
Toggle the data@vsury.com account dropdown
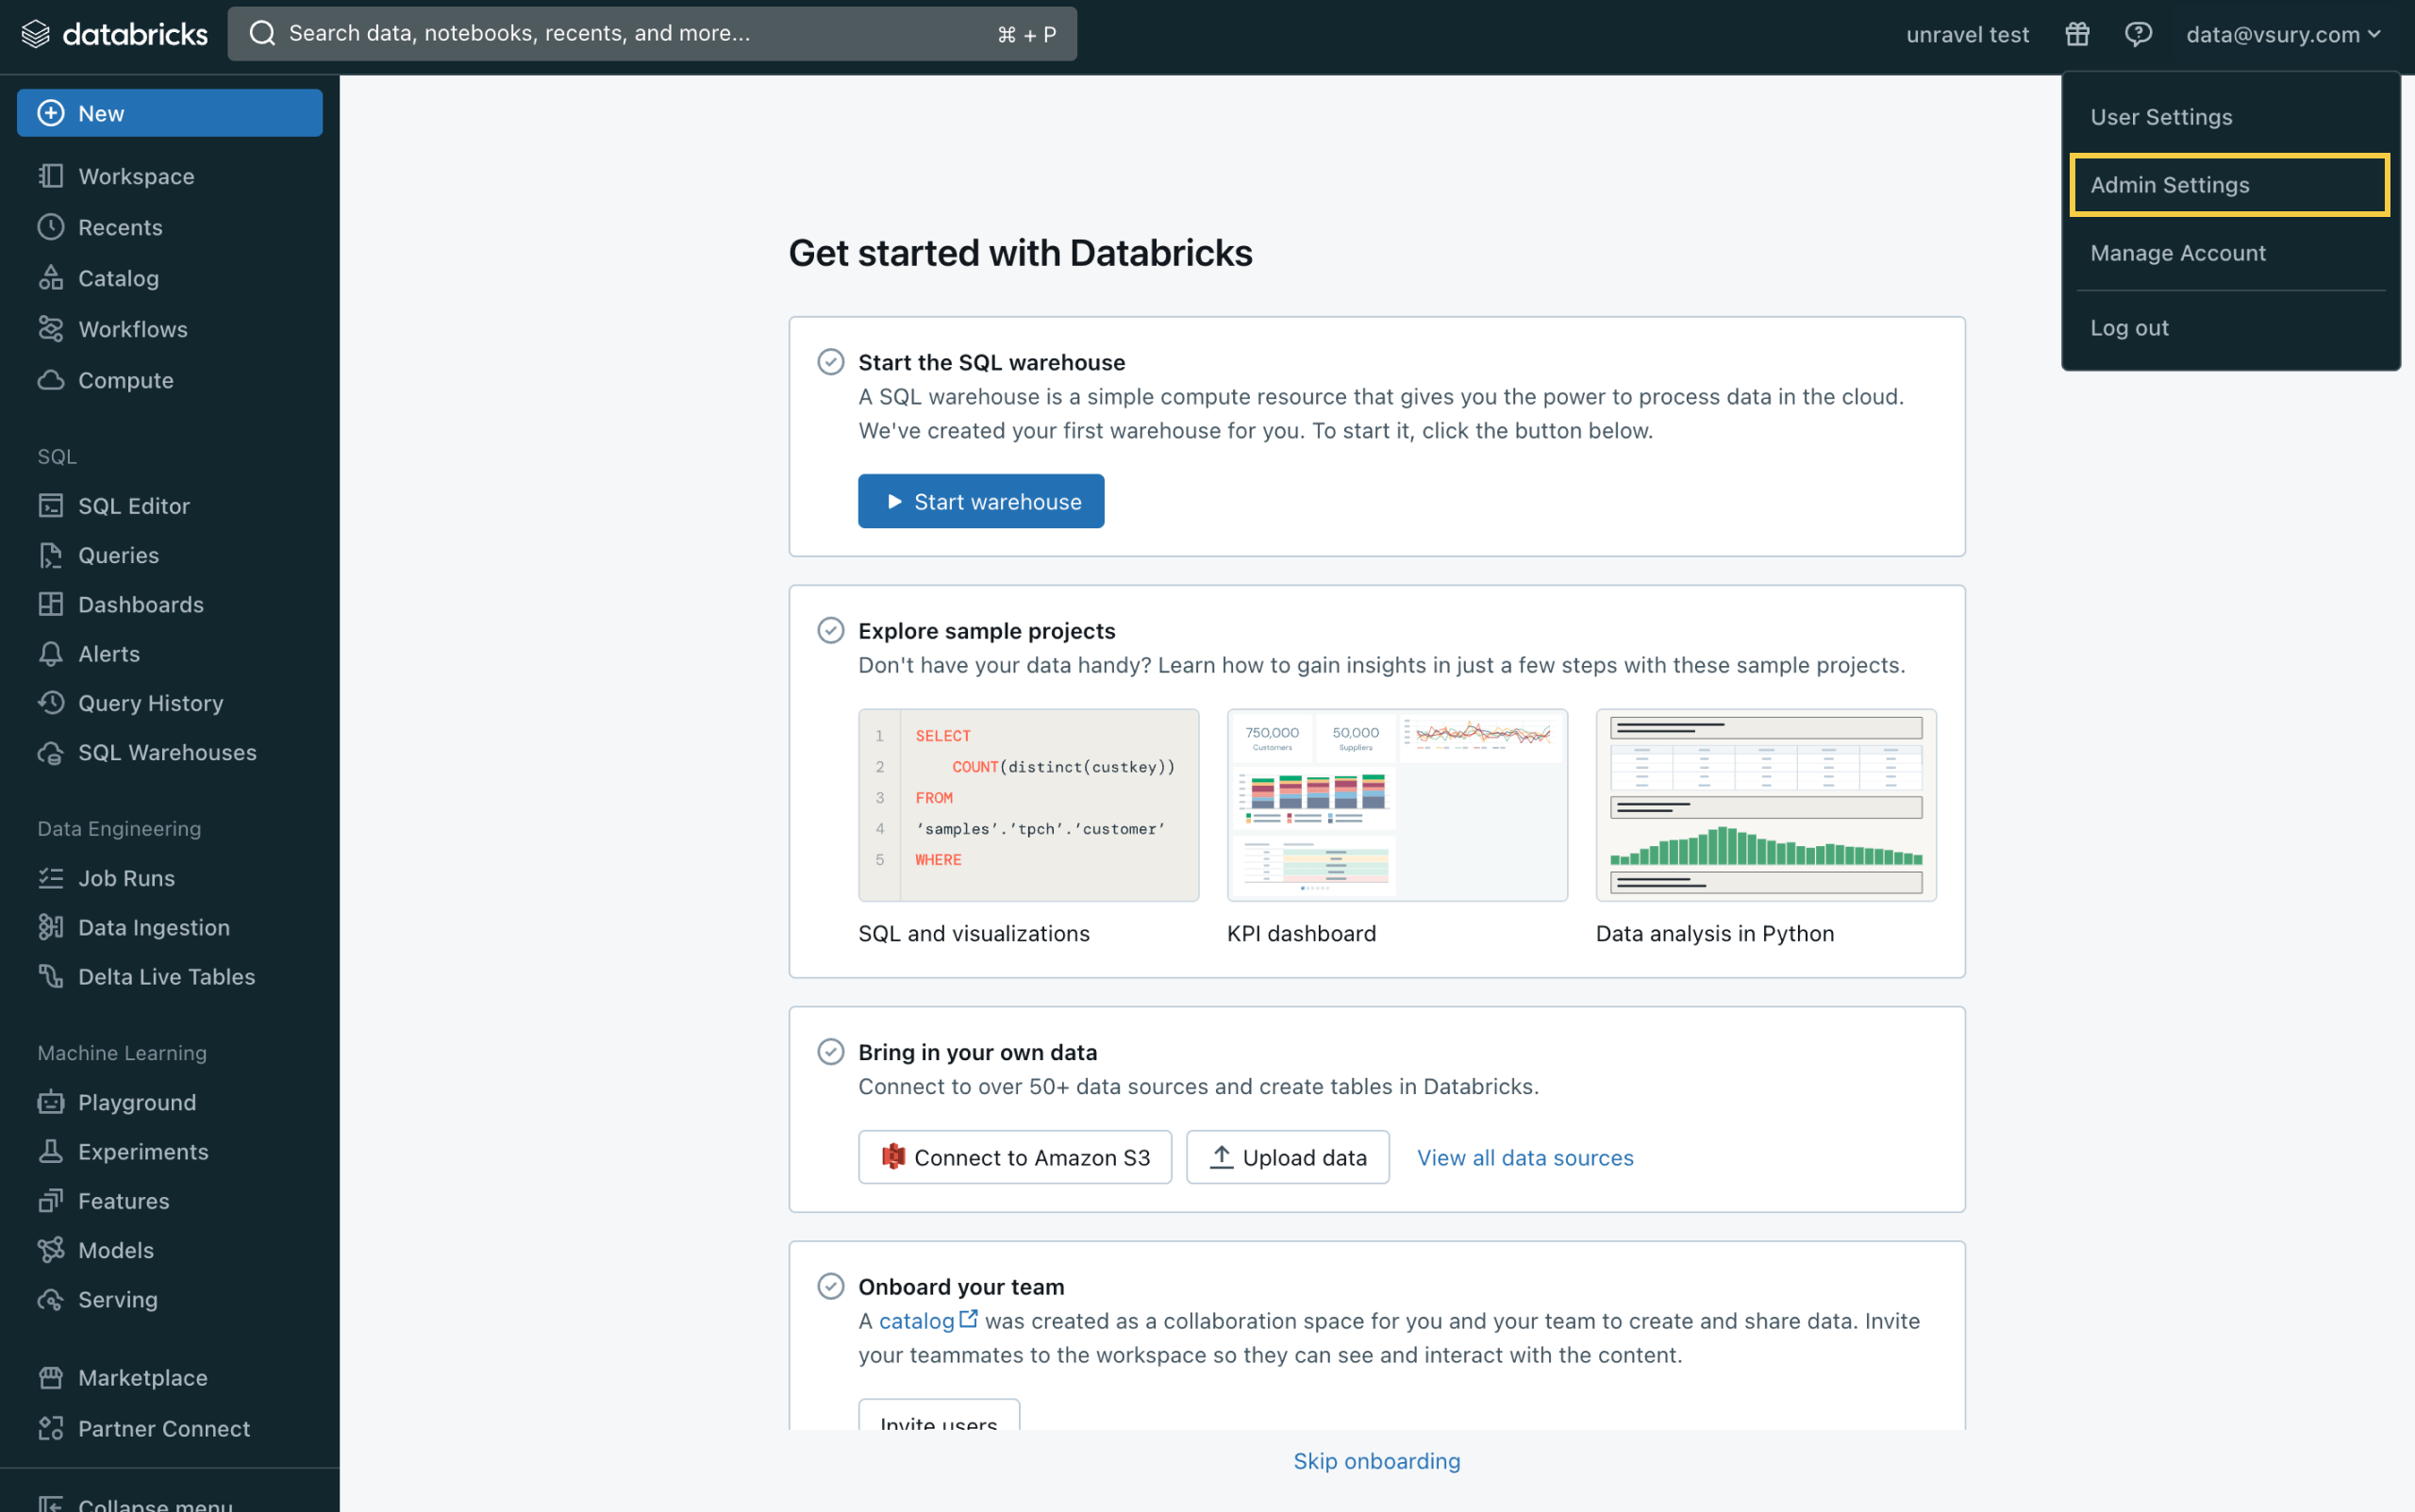[x=2283, y=34]
